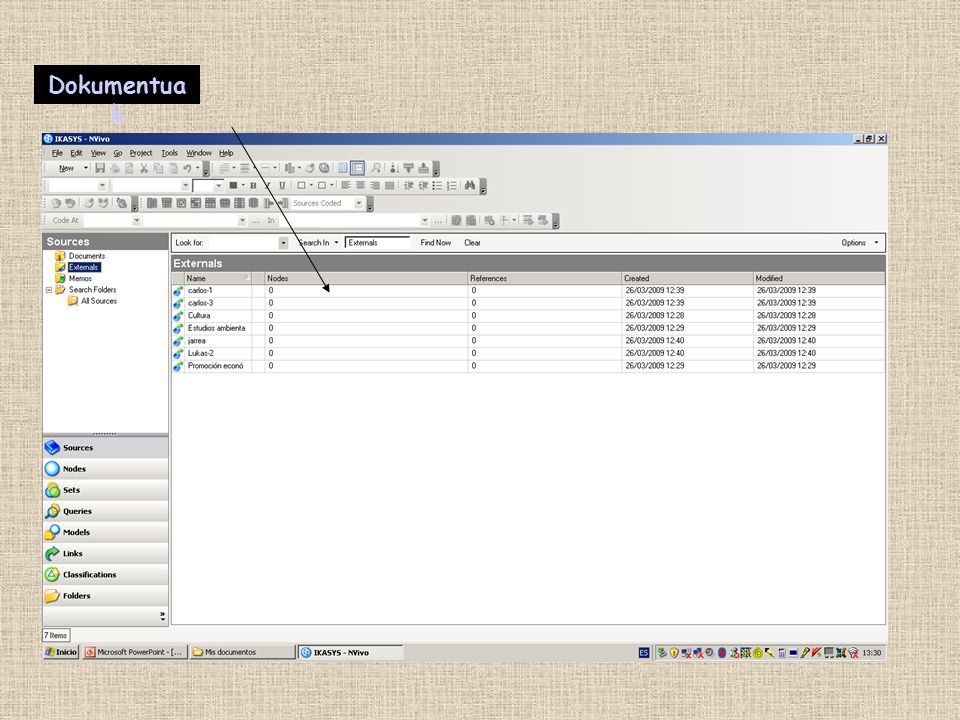Select the Lukas-2 external row
The height and width of the screenshot is (720, 960).
pos(528,353)
